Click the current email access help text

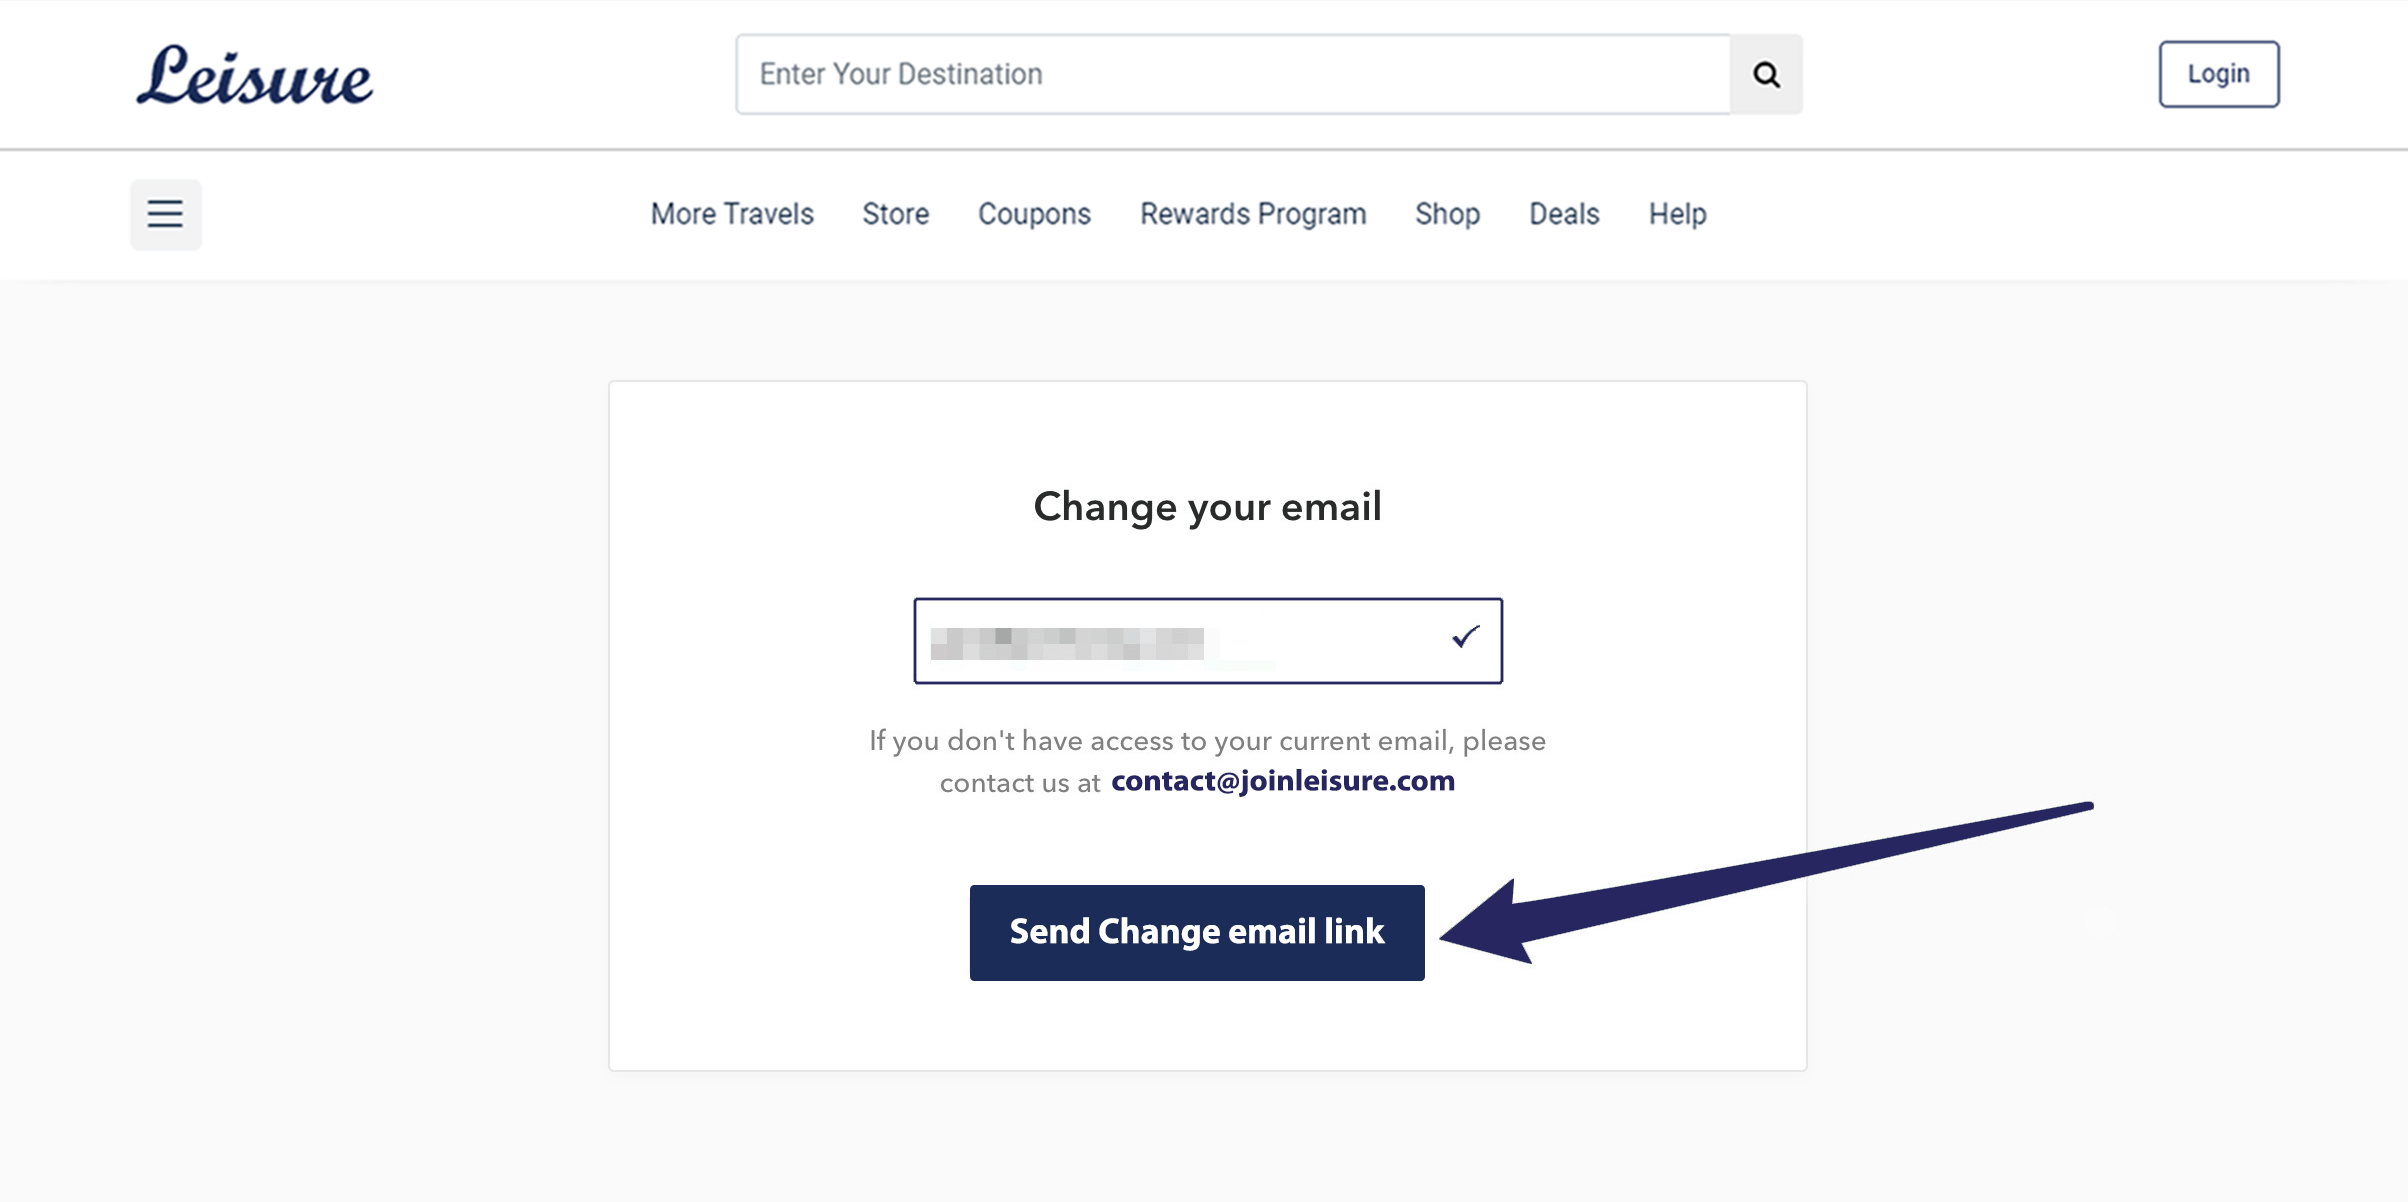[x=1207, y=761]
